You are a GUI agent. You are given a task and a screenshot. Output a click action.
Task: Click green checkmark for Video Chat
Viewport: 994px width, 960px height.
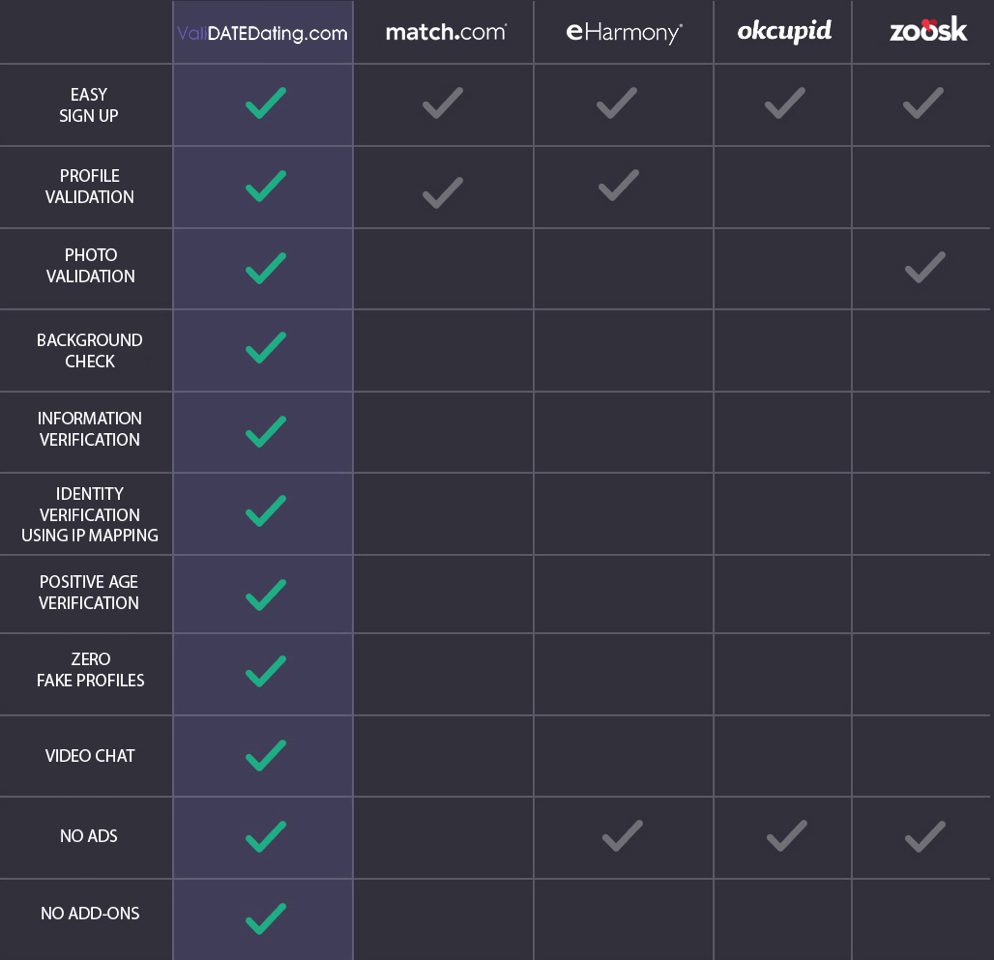266,755
